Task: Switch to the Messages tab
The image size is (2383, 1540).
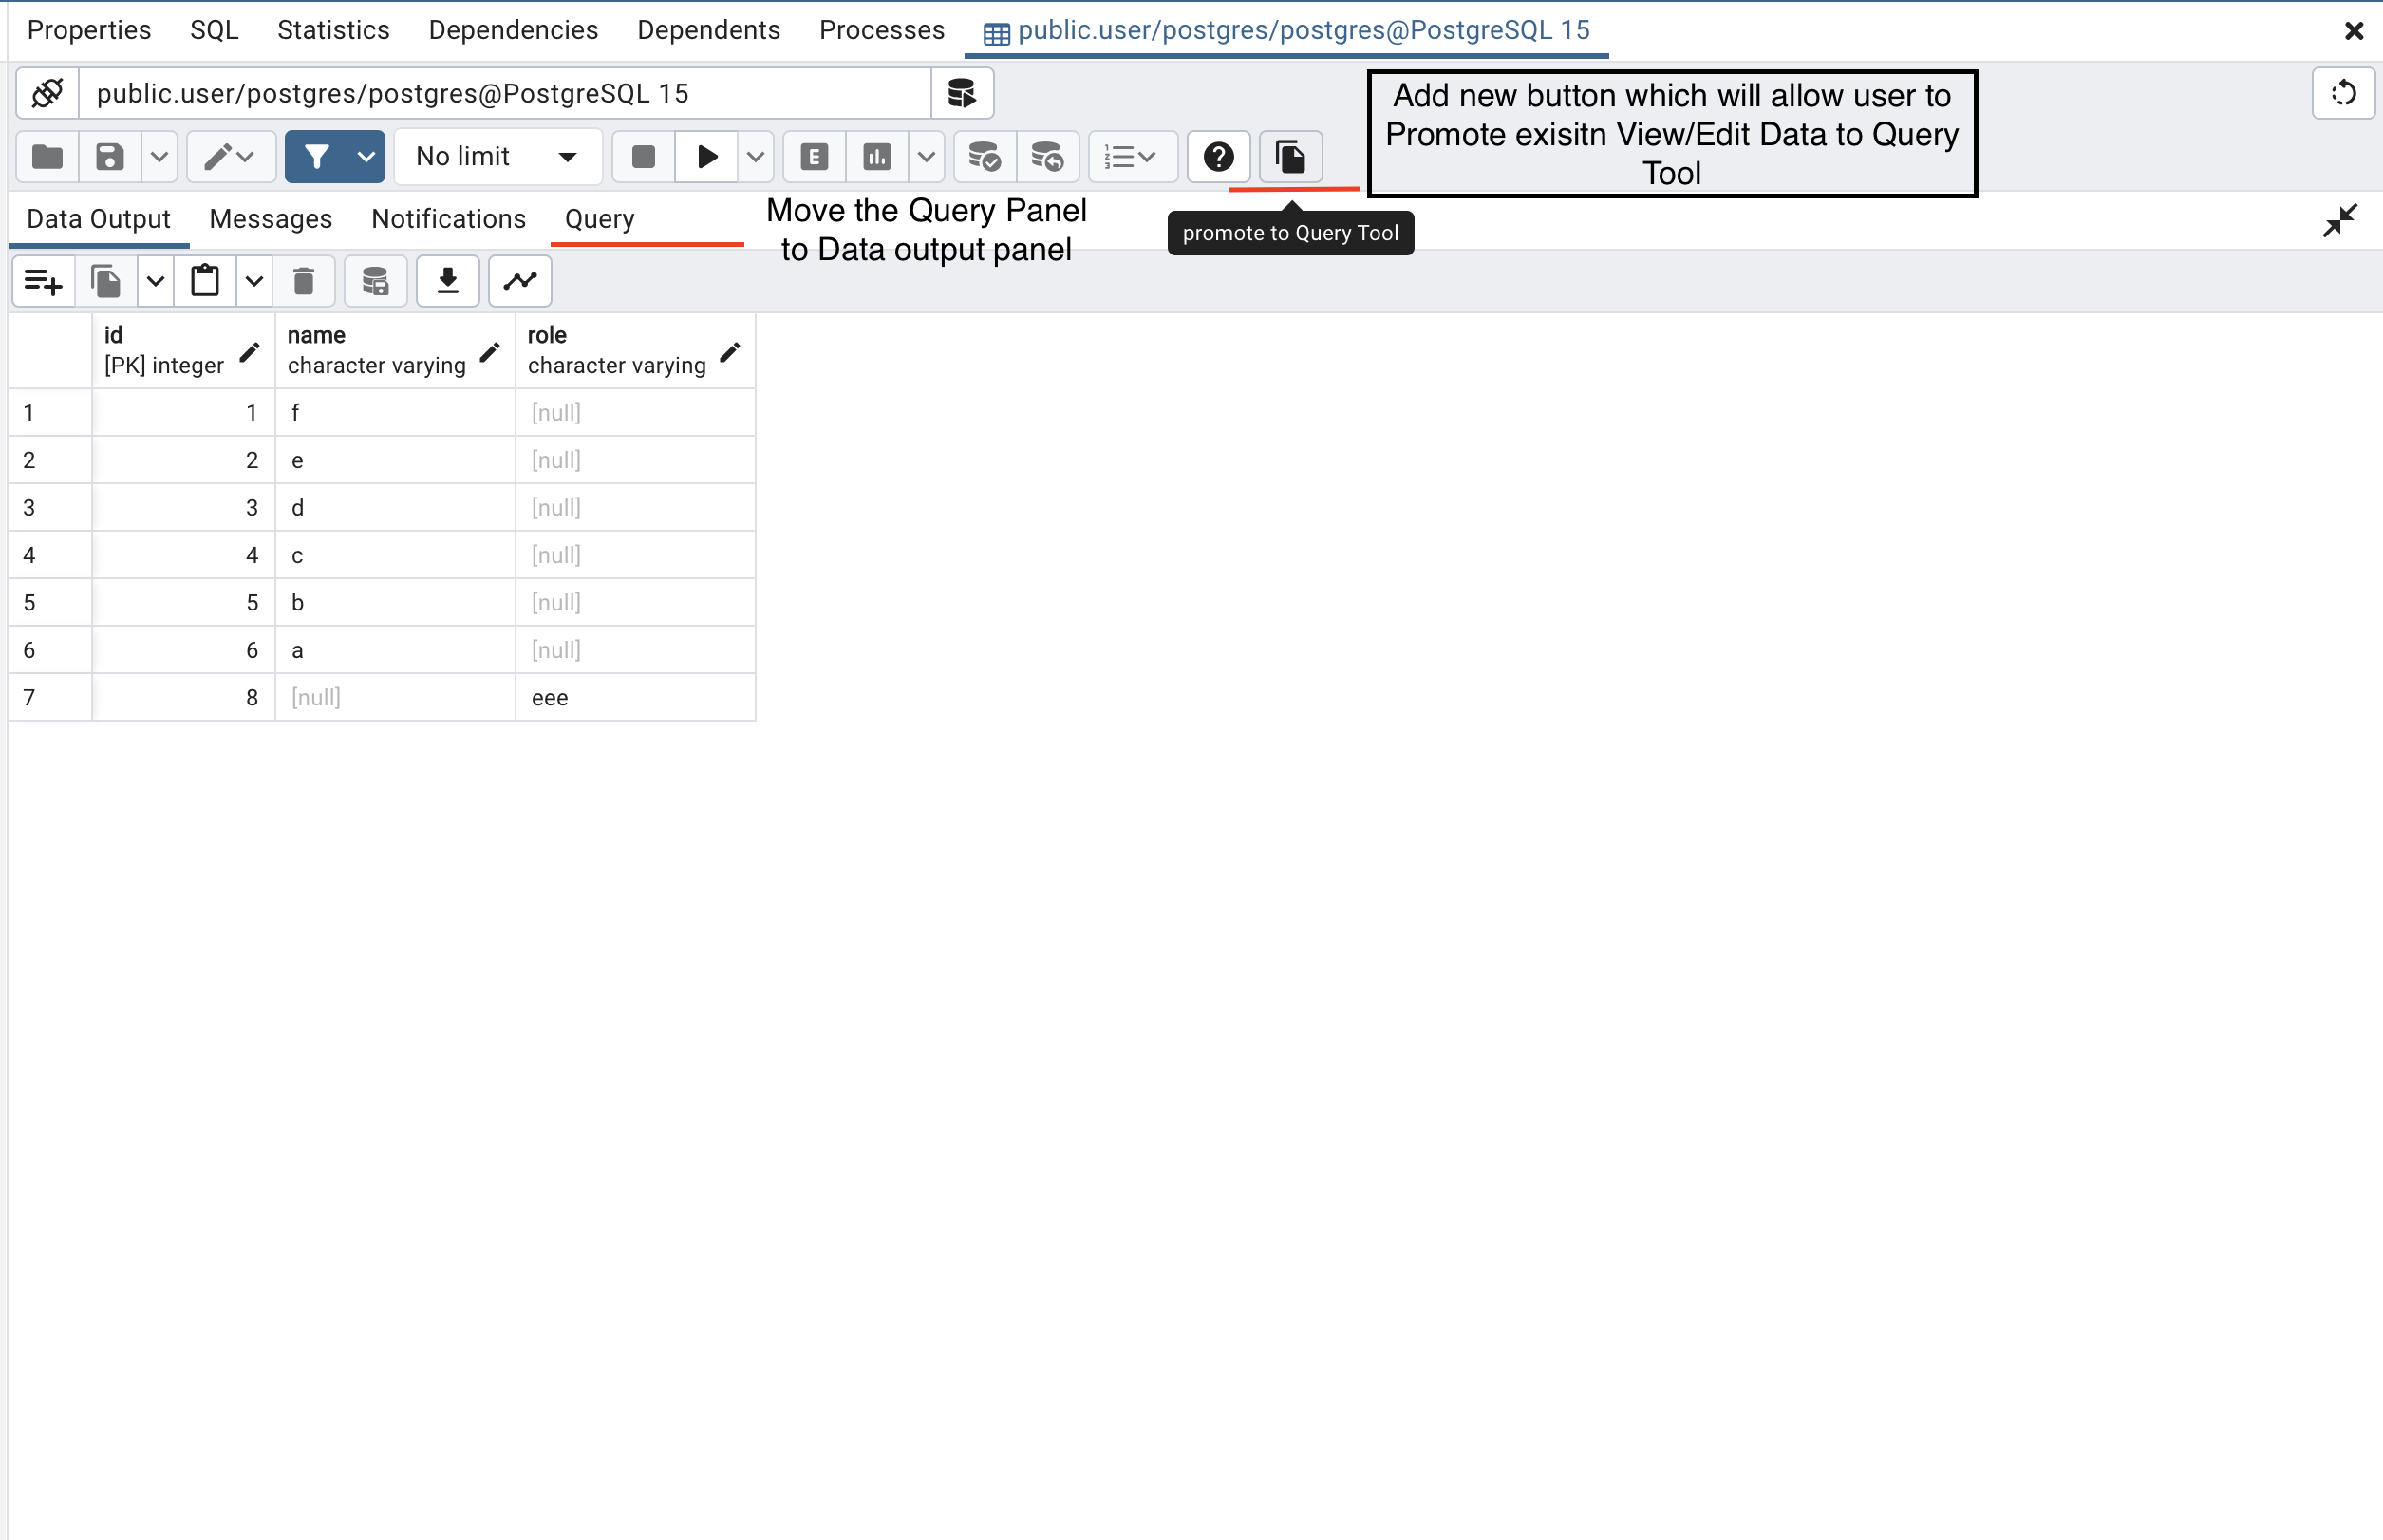Action: coord(270,219)
